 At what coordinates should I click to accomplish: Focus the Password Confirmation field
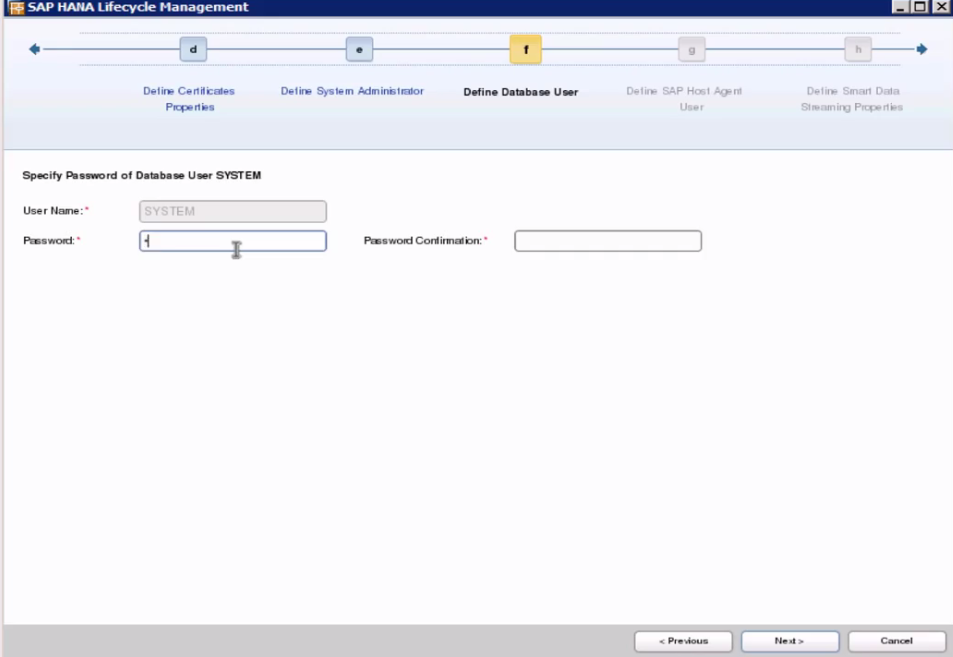click(x=608, y=241)
